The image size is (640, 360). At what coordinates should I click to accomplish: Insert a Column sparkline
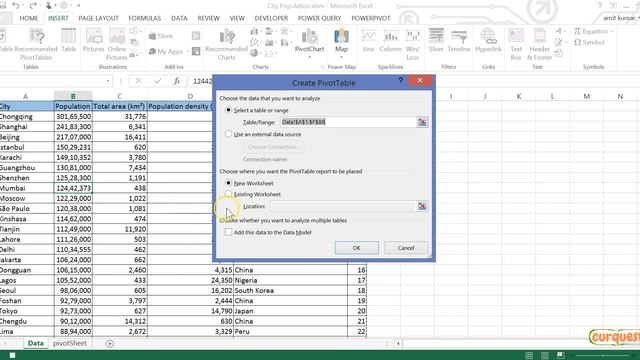point(391,41)
